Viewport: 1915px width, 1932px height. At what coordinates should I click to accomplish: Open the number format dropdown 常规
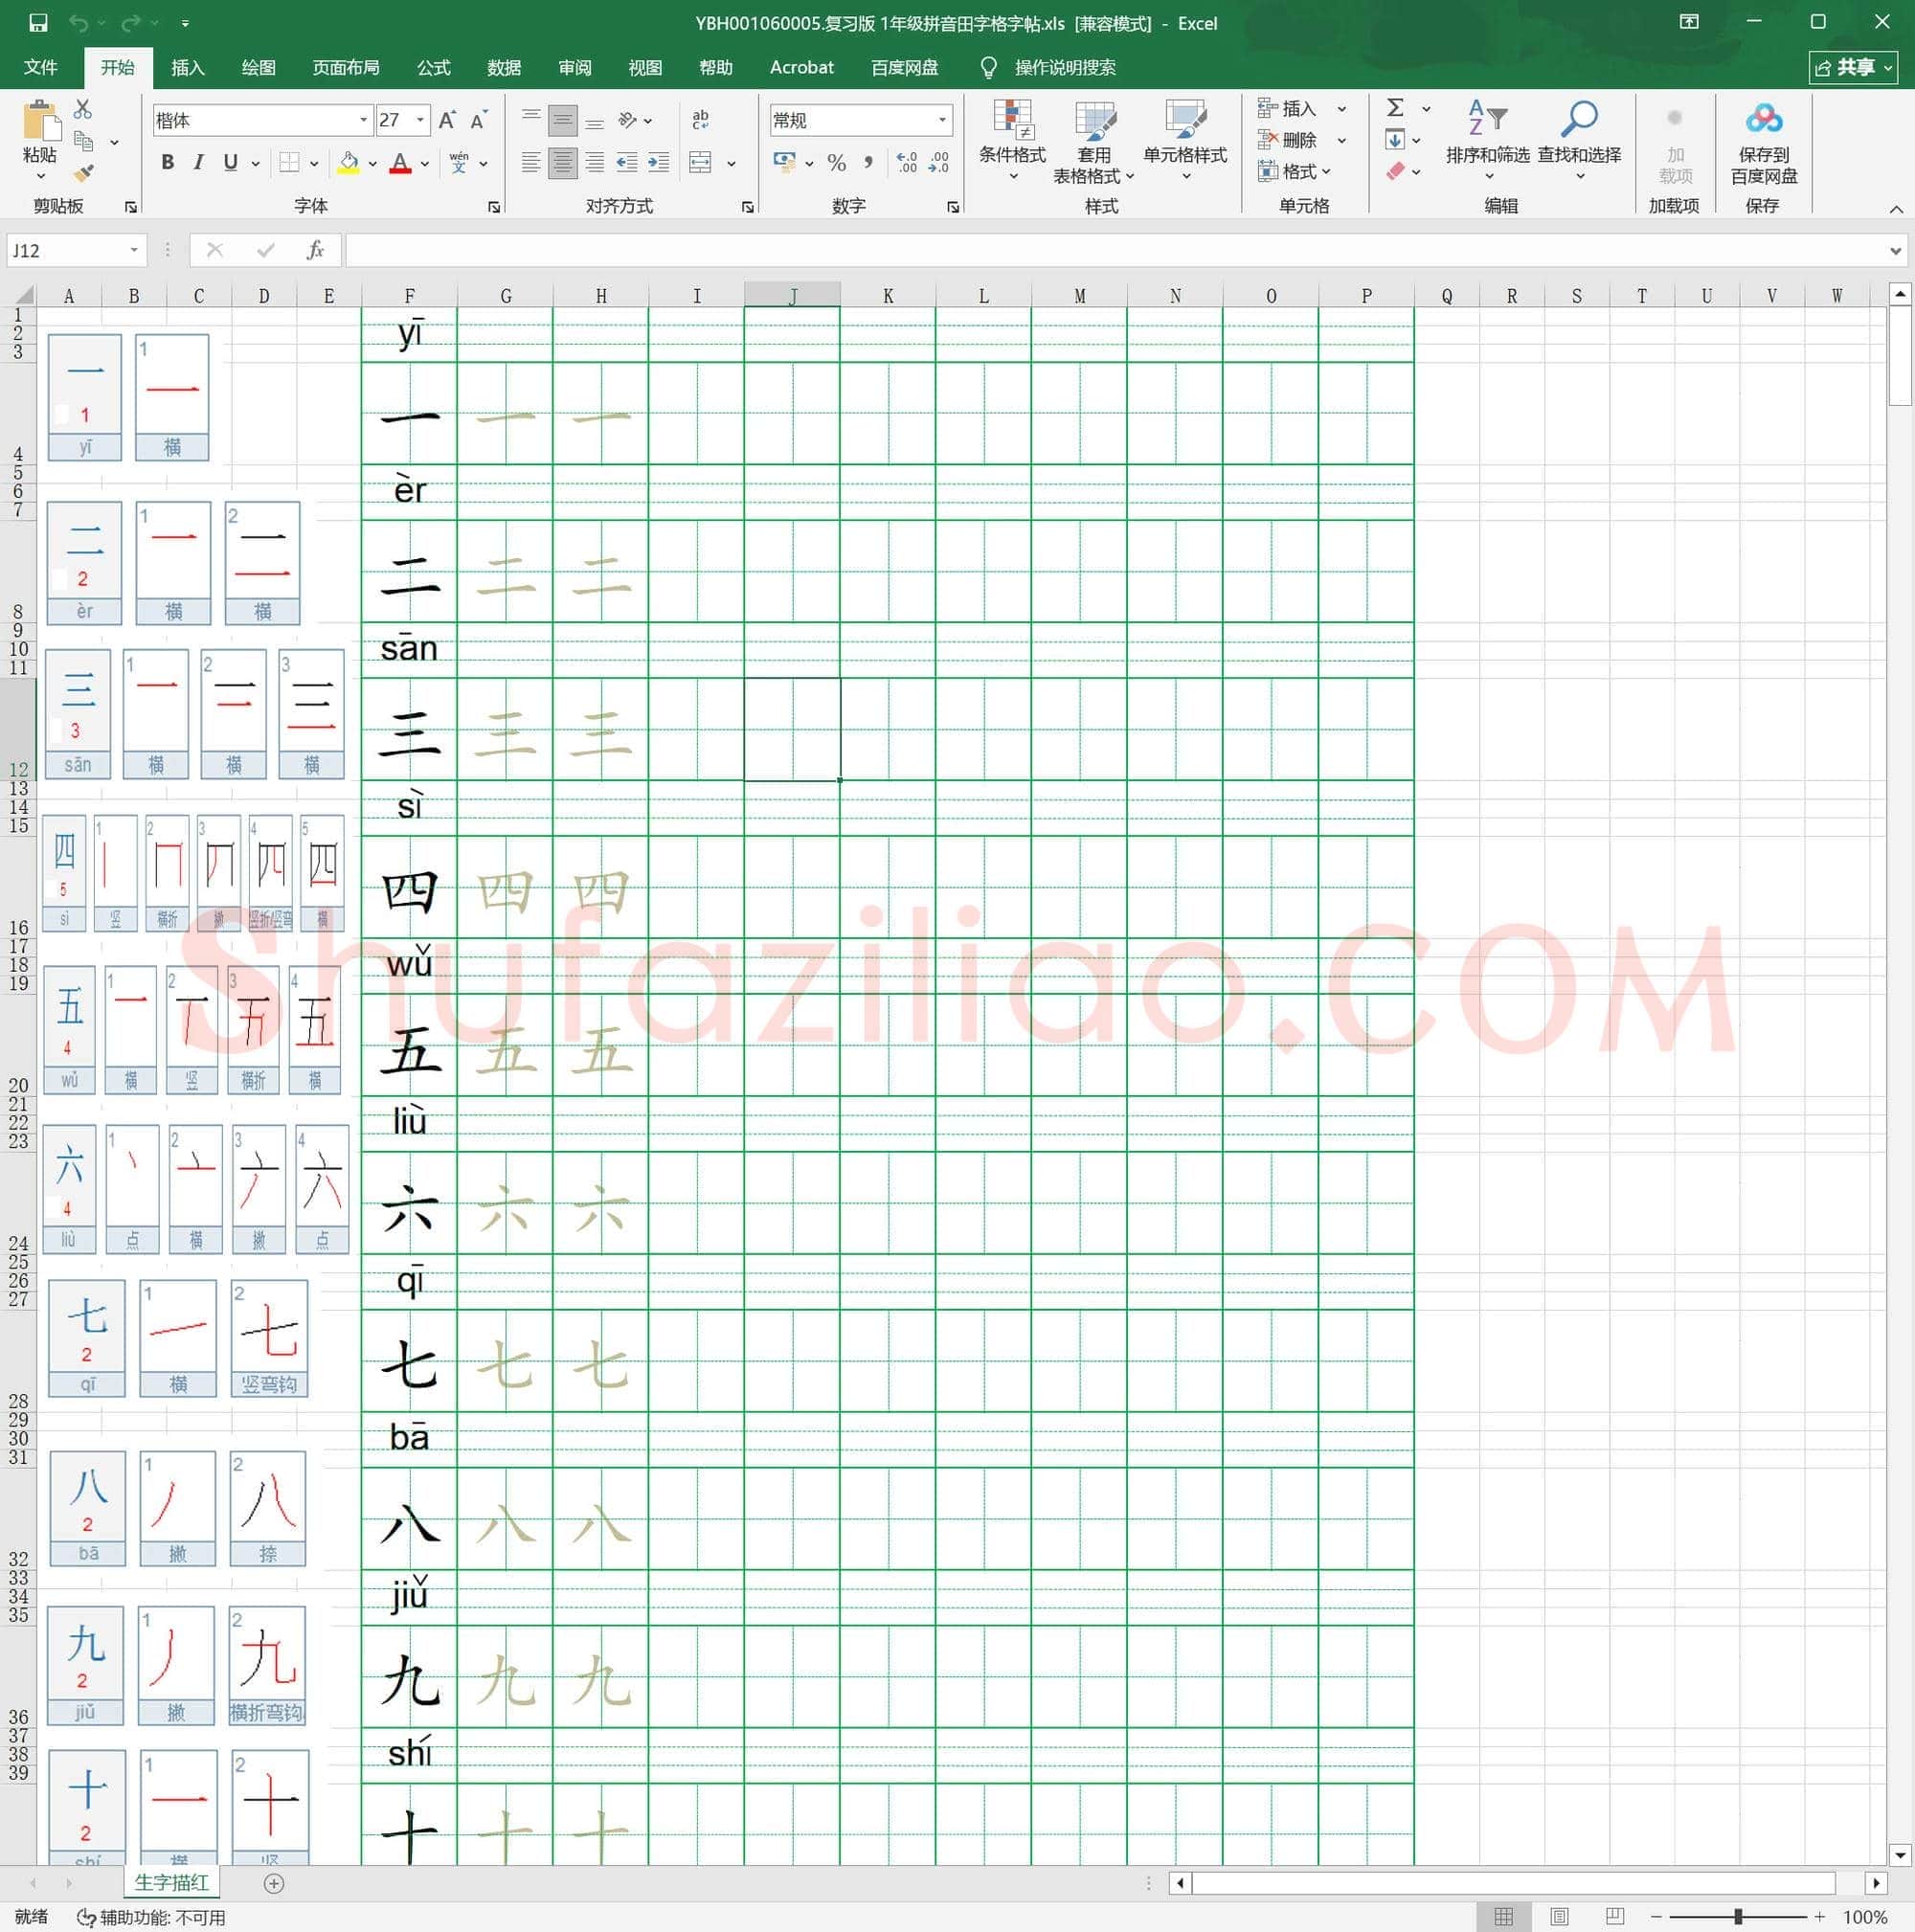tap(860, 120)
